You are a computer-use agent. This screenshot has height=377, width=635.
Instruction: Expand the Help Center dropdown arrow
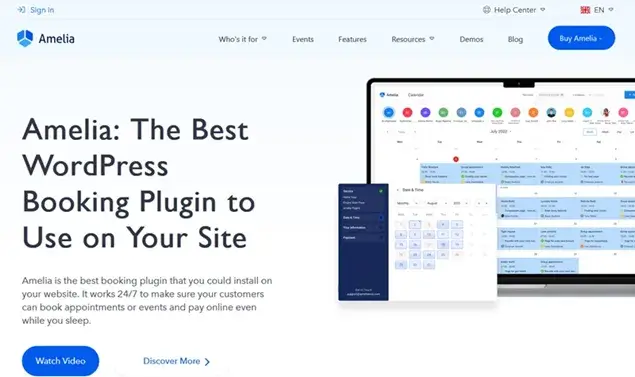coord(543,9)
